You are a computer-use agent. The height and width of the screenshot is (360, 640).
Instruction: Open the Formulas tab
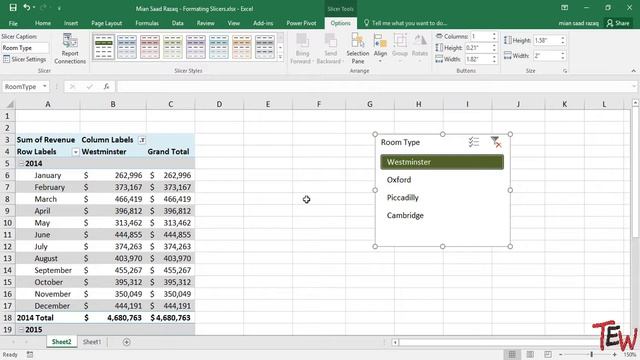pos(147,23)
